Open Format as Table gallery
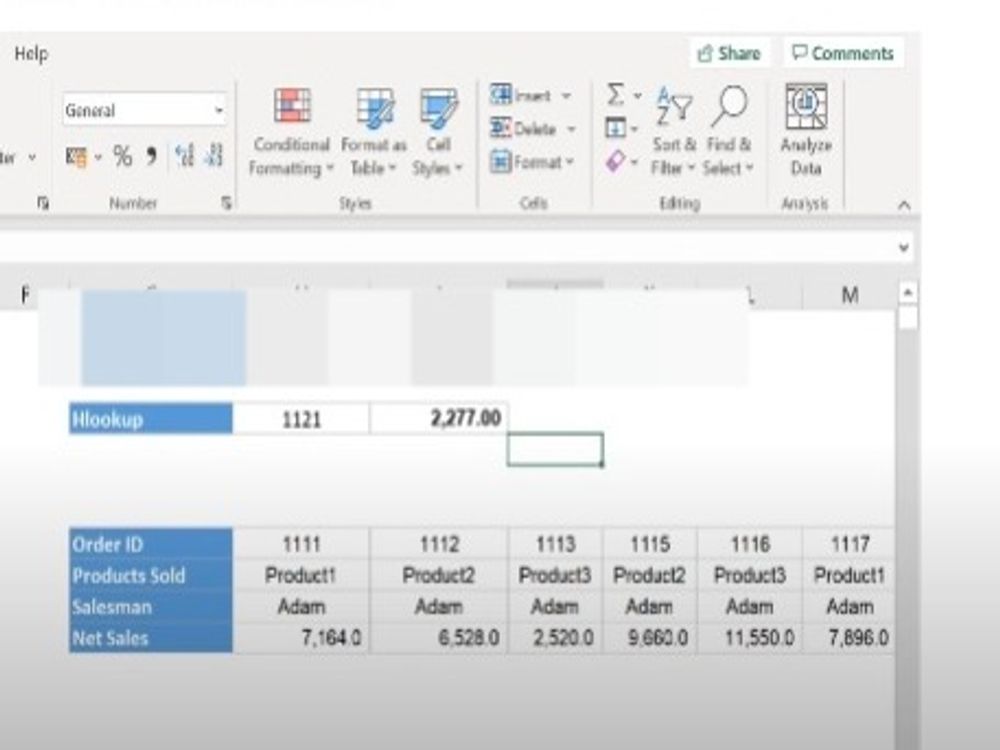Screen dimensions: 1000x750 [374, 132]
